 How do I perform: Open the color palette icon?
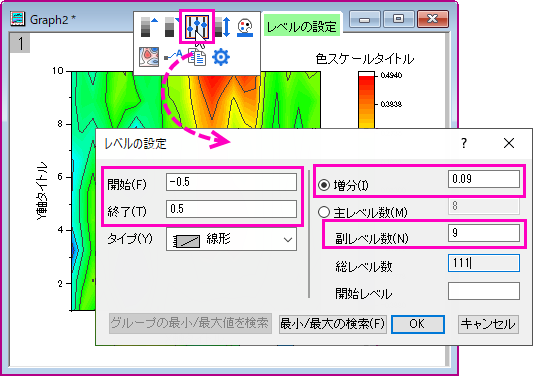coord(245,27)
